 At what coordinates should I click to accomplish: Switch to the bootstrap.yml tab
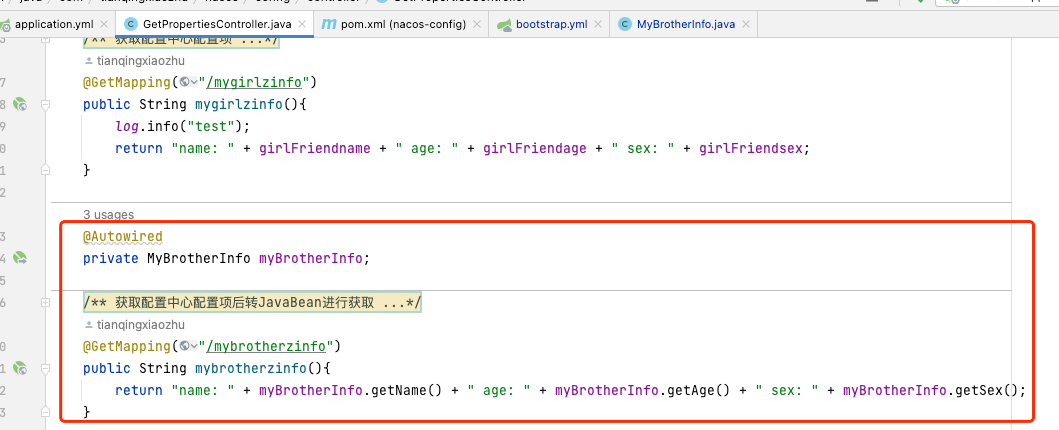coord(550,23)
